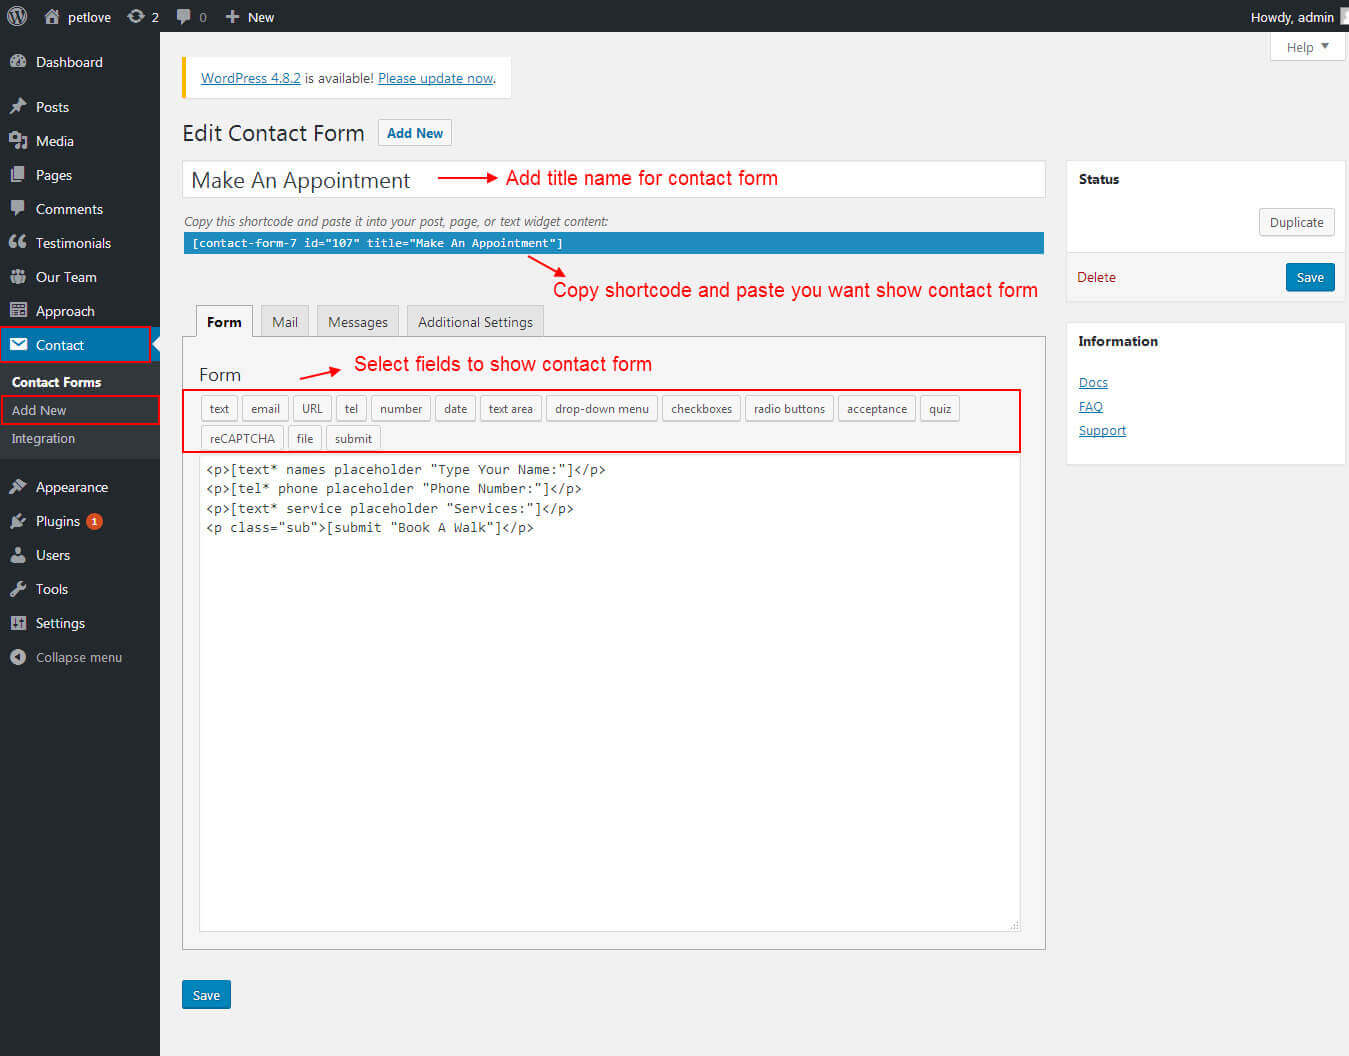Click the Please update now link
Image resolution: width=1349 pixels, height=1056 pixels.
click(436, 78)
